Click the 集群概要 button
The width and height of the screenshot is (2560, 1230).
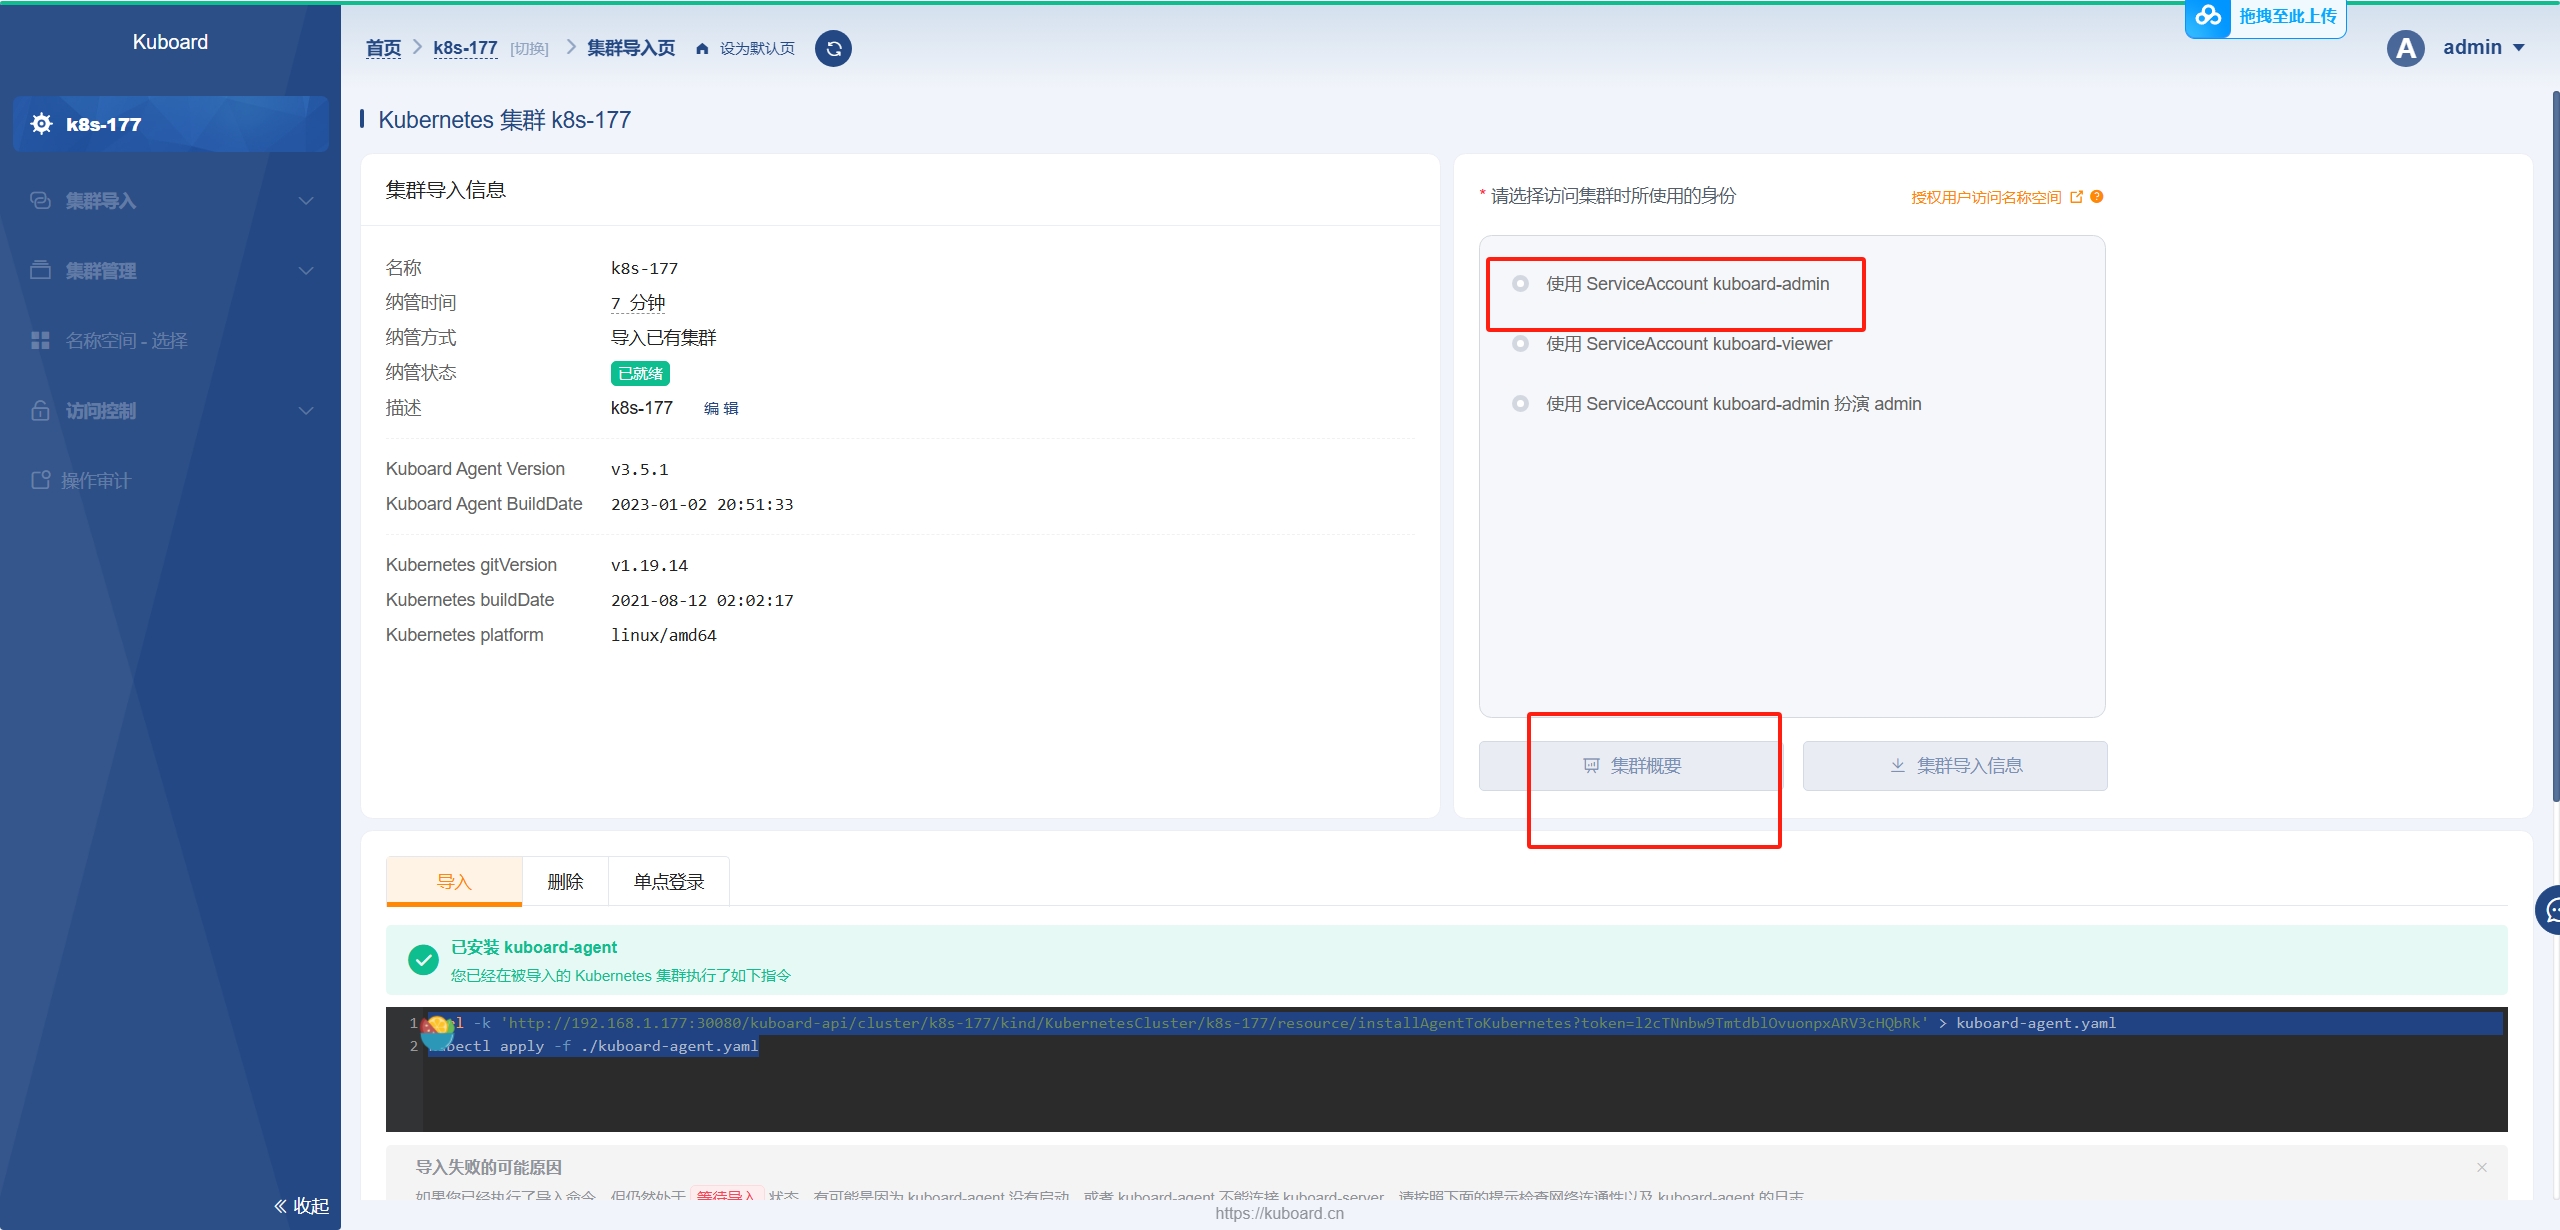coord(1632,766)
